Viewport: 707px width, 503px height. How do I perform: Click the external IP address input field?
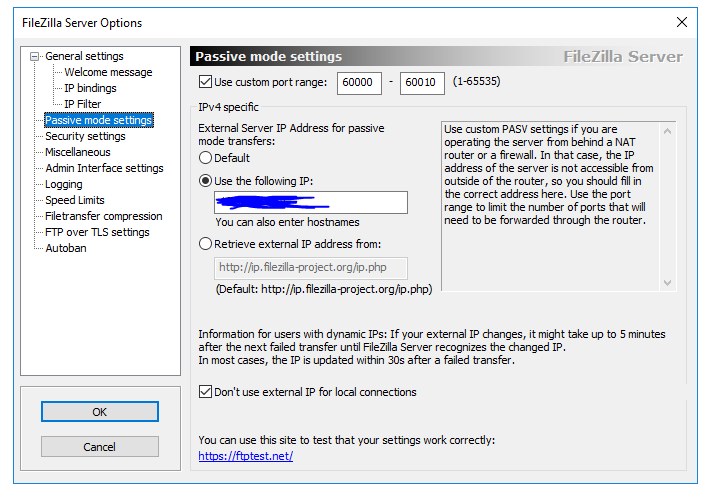click(x=311, y=202)
